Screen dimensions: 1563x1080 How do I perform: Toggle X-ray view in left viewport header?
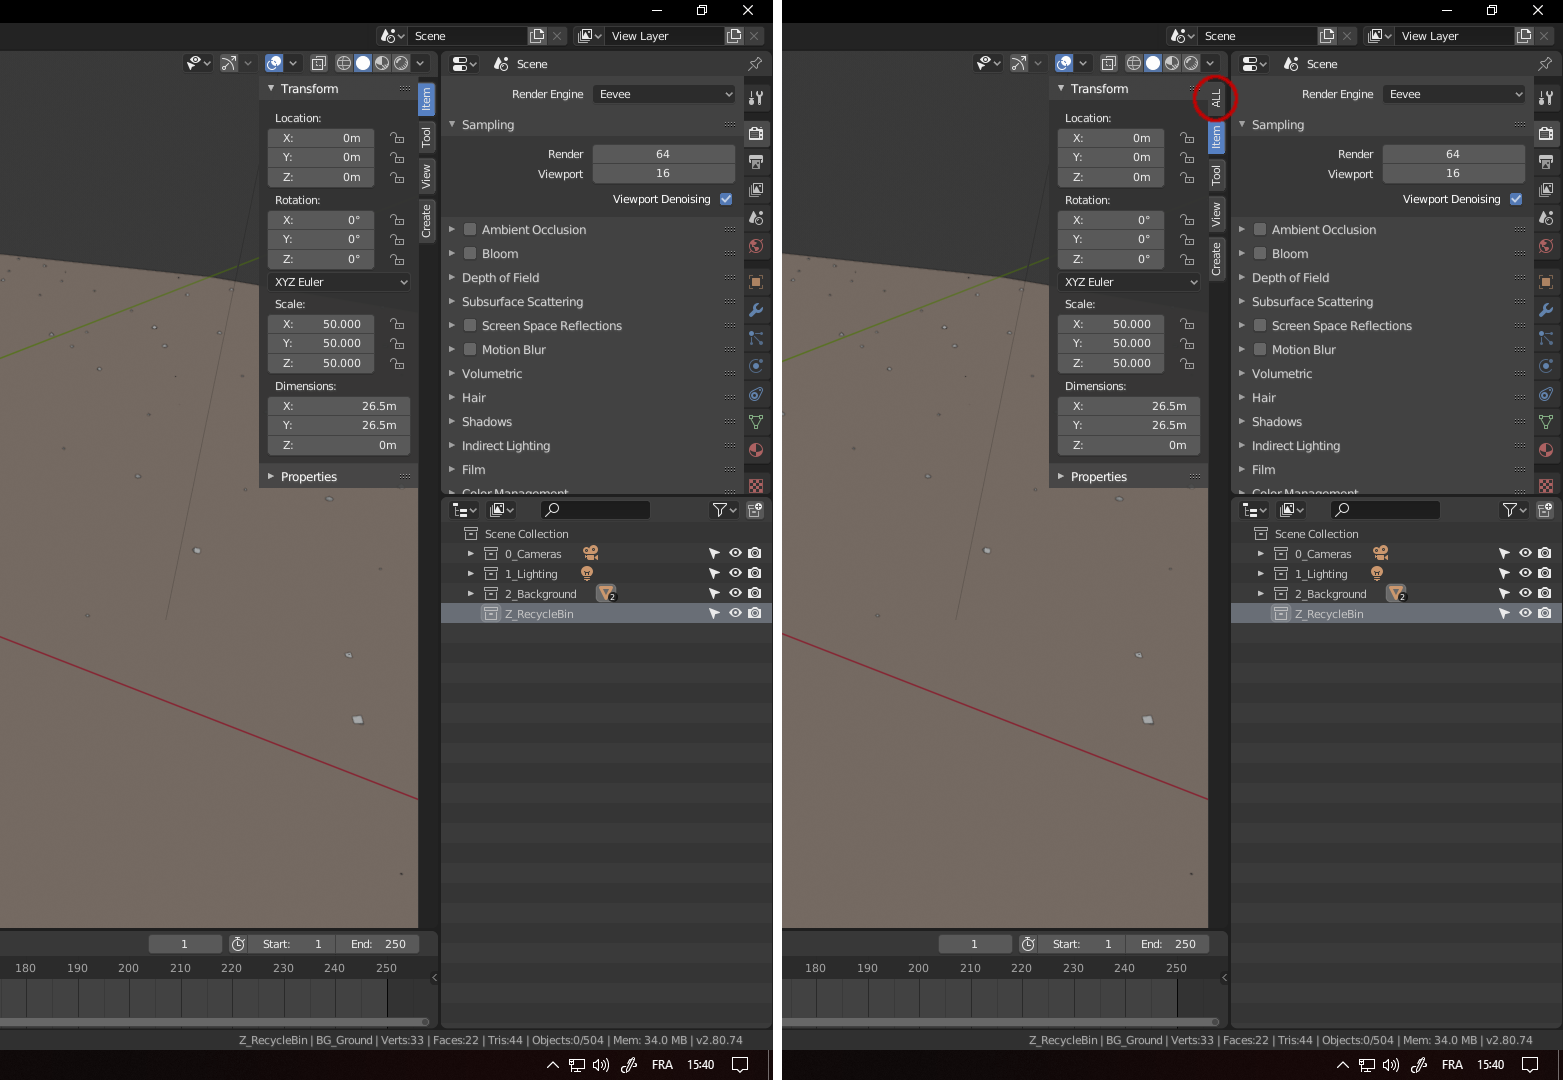(318, 63)
